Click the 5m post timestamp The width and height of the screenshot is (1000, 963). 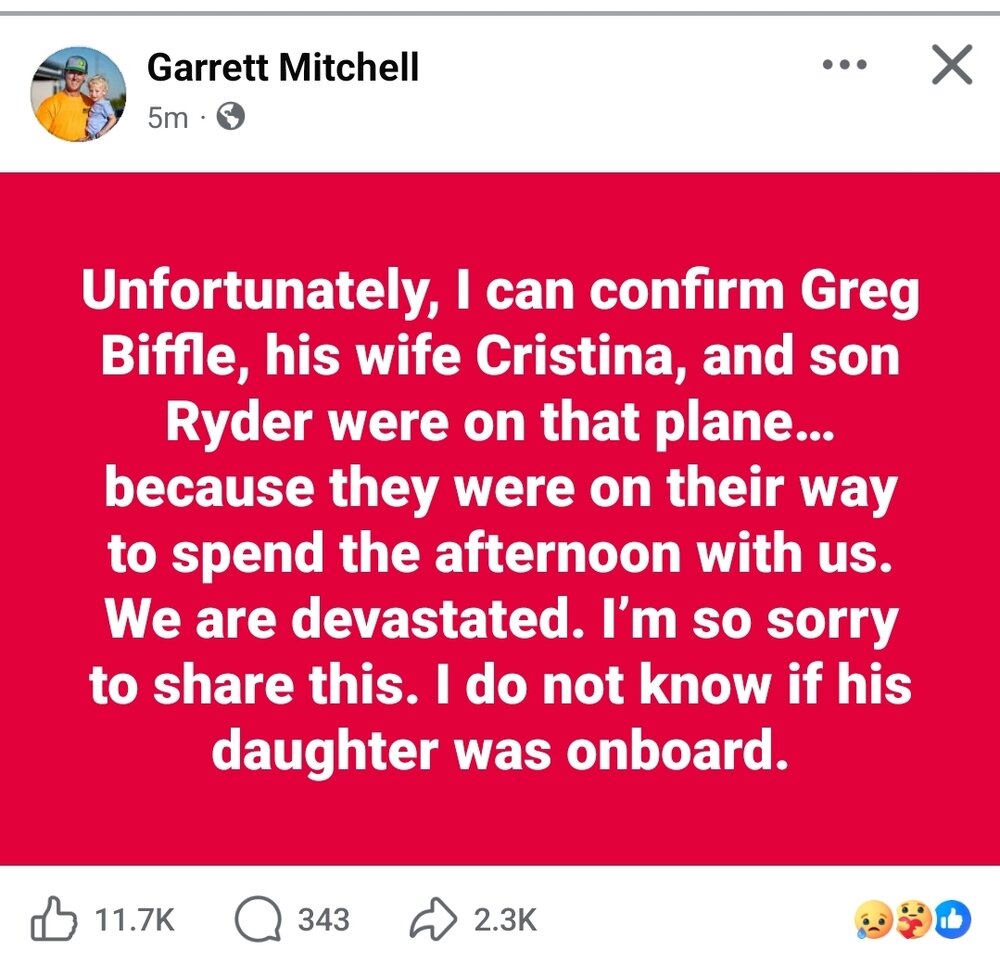[x=167, y=118]
